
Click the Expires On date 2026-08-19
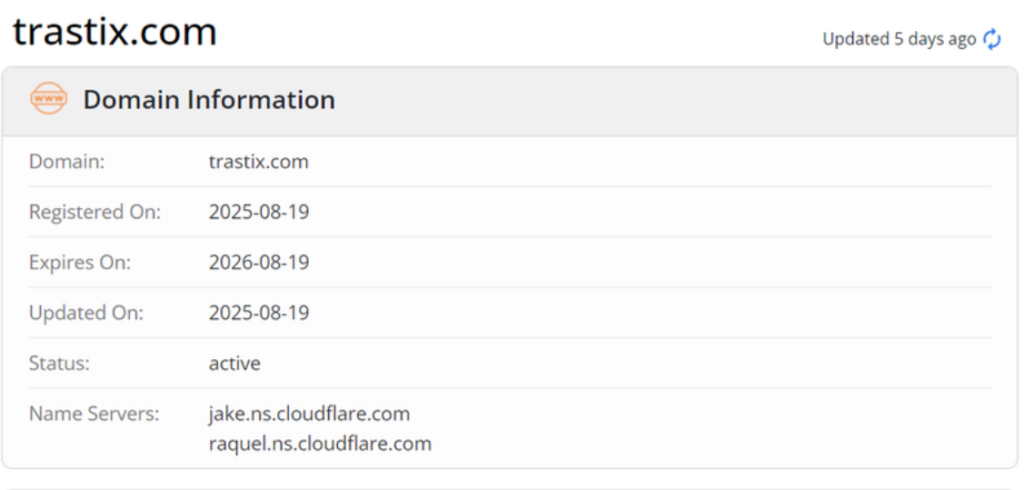pos(258,262)
